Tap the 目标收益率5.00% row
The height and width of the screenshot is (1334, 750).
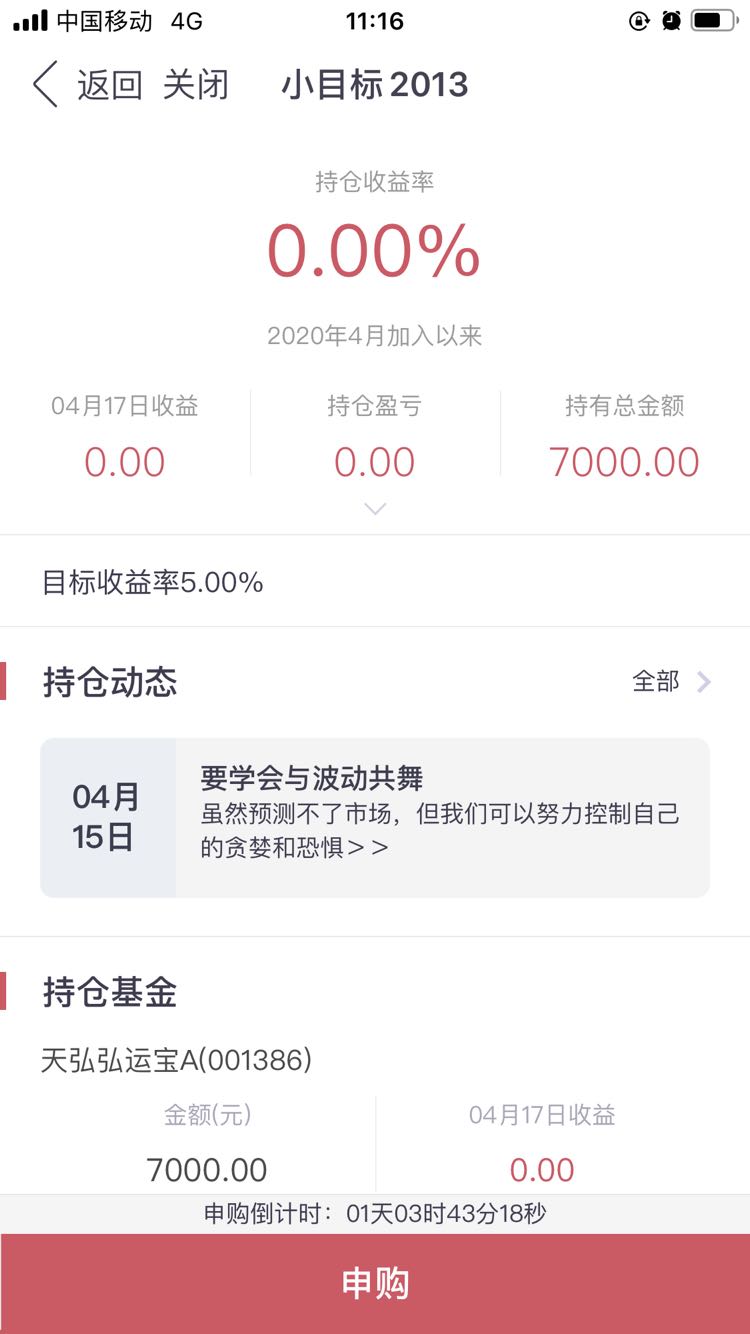[375, 582]
